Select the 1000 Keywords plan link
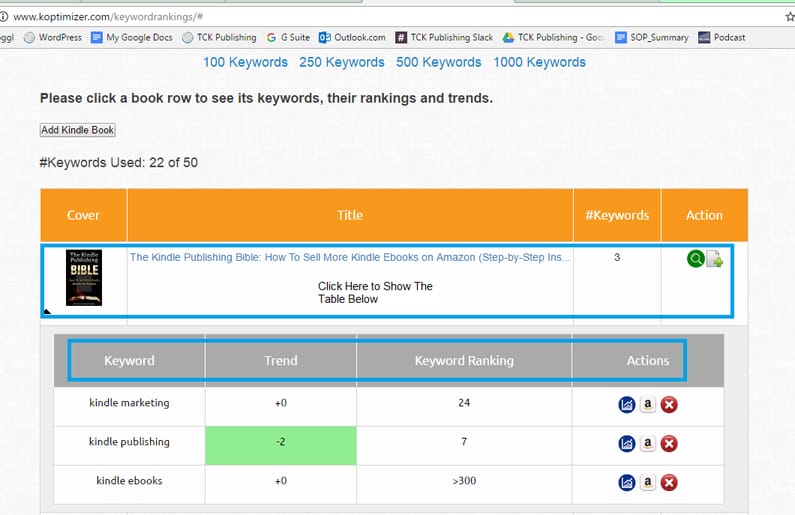The width and height of the screenshot is (795, 515). point(539,62)
